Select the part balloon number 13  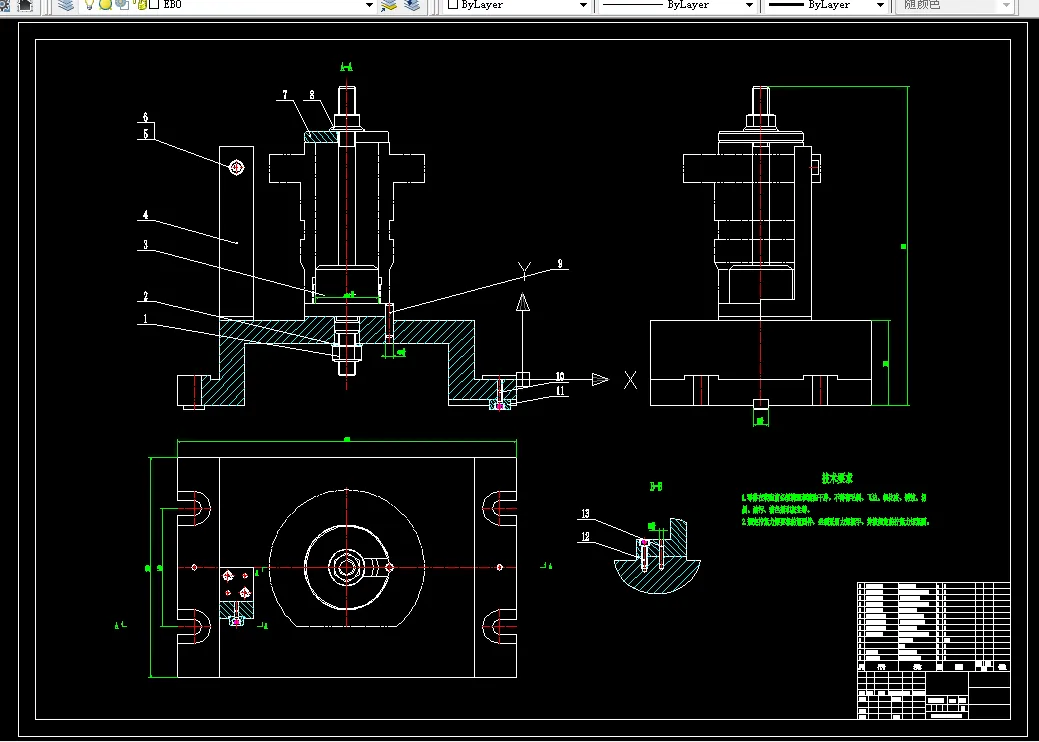pyautogui.click(x=585, y=513)
